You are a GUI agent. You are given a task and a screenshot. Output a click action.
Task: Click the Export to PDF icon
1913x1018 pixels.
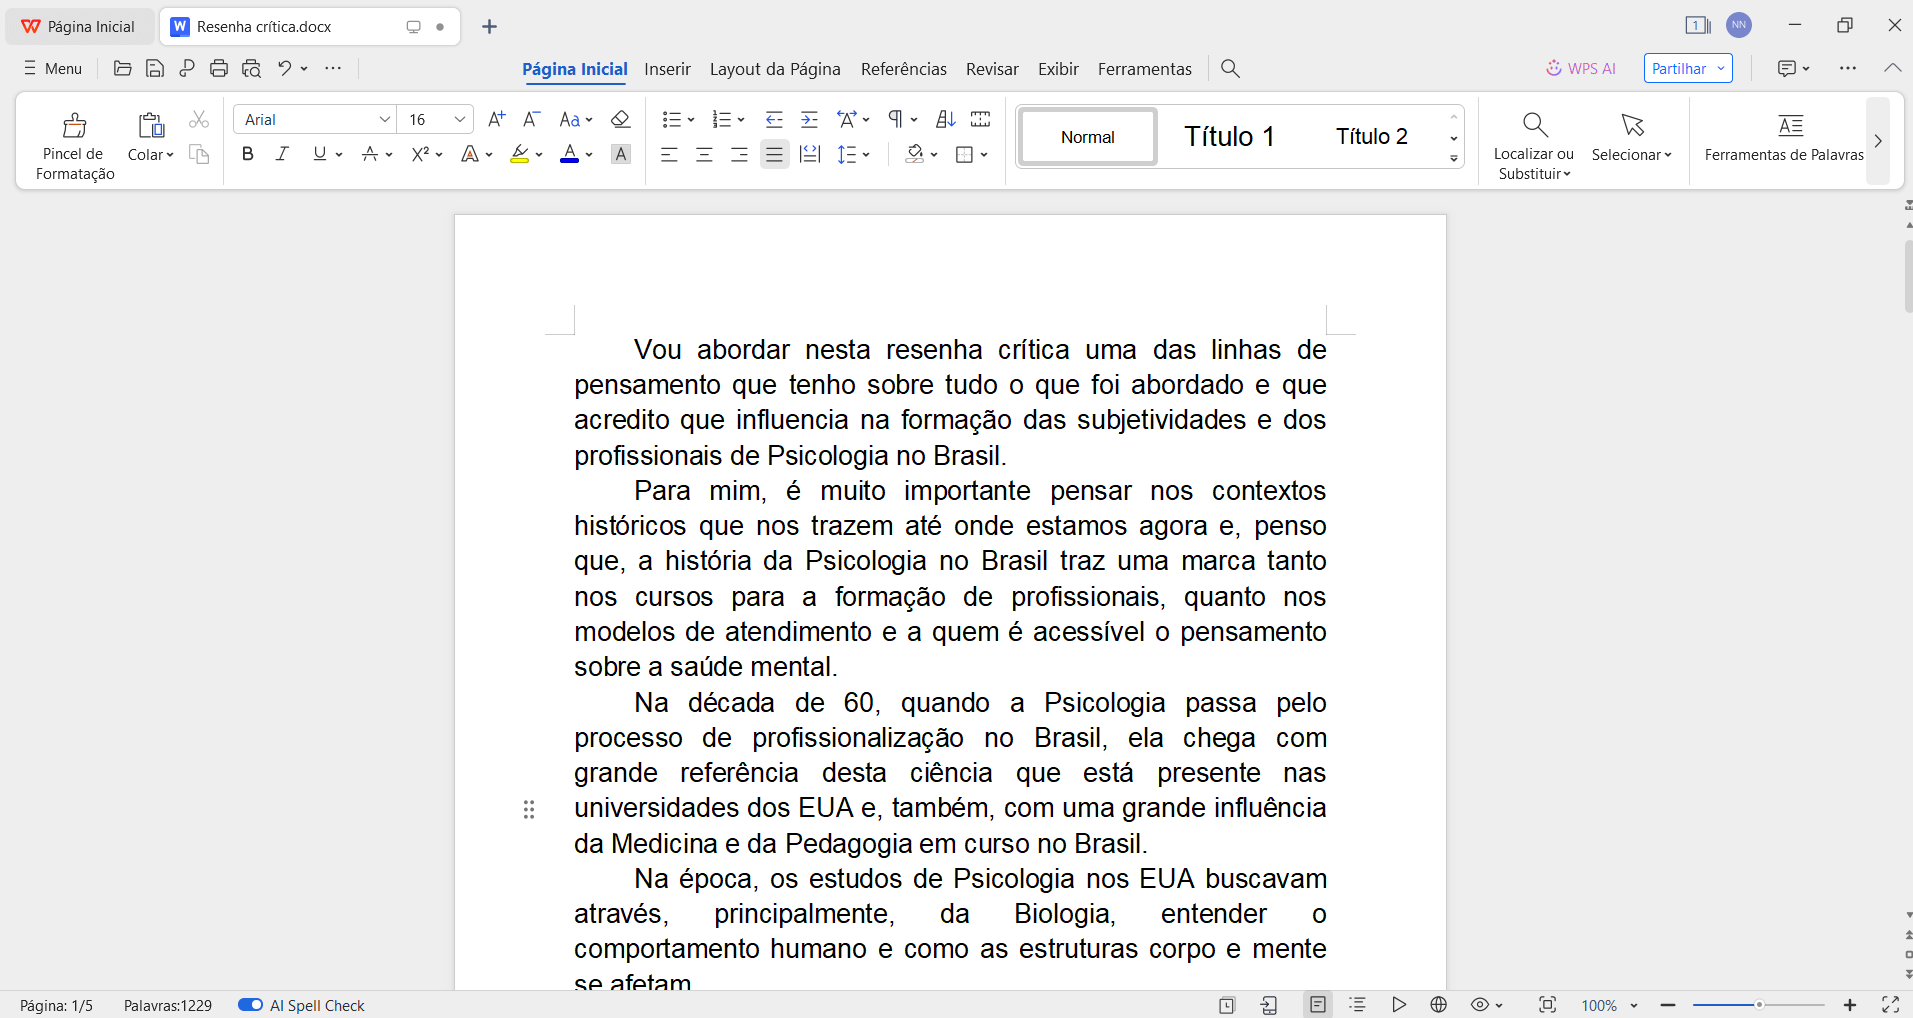pos(187,68)
